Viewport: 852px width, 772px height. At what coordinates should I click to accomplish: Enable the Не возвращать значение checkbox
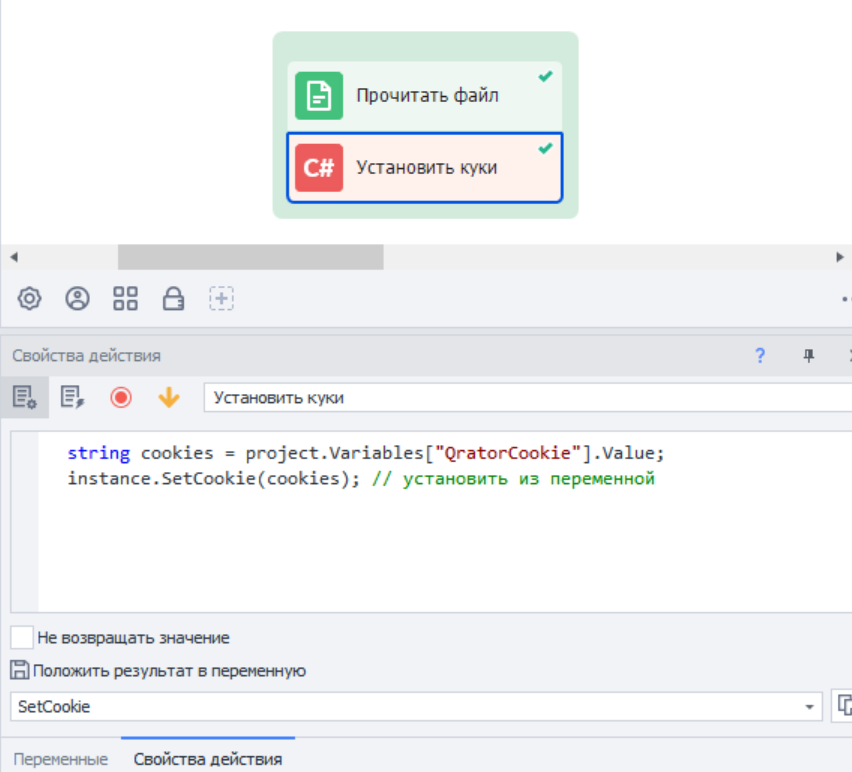point(22,637)
